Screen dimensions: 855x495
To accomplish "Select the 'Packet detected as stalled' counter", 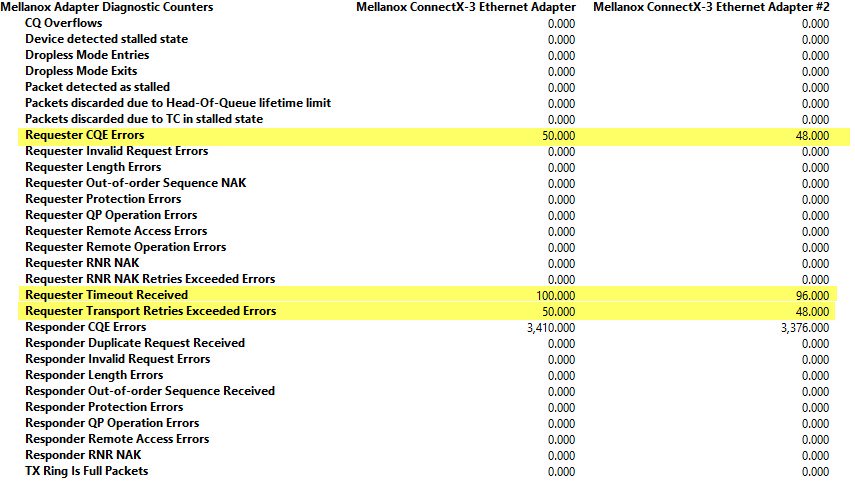I will (98, 87).
